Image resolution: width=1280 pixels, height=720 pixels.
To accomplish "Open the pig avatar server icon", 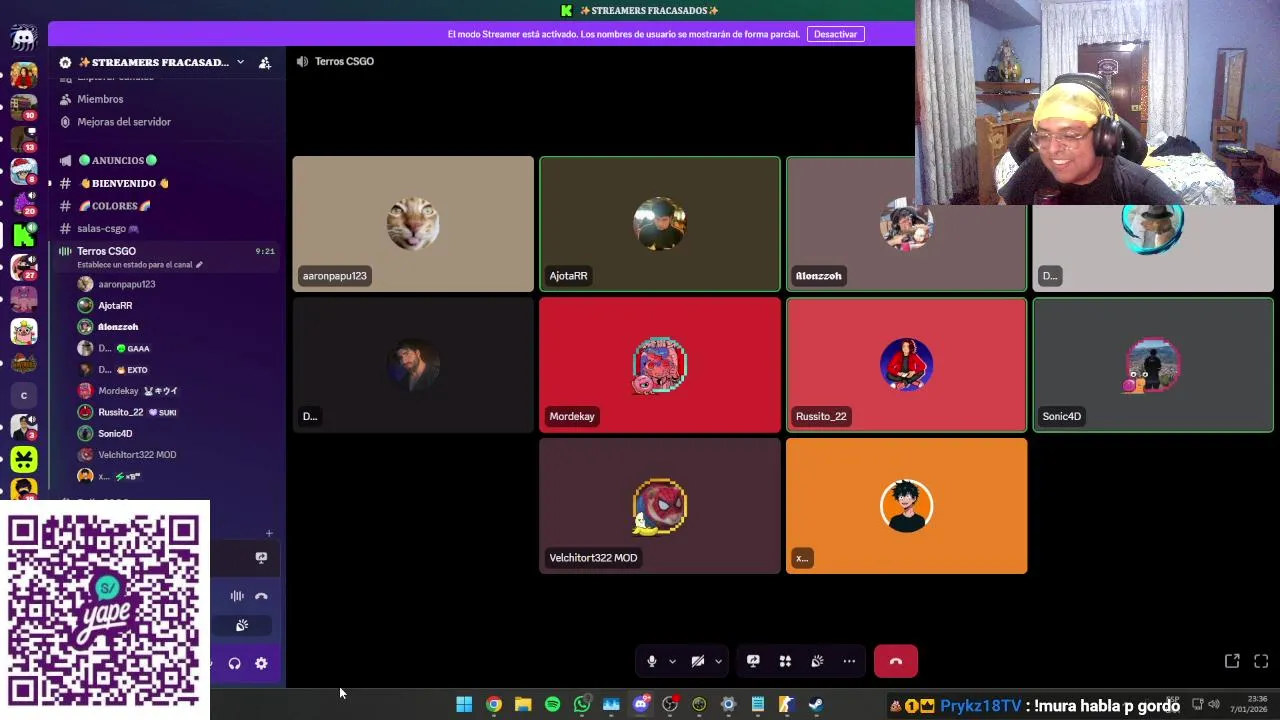I will (x=24, y=331).
